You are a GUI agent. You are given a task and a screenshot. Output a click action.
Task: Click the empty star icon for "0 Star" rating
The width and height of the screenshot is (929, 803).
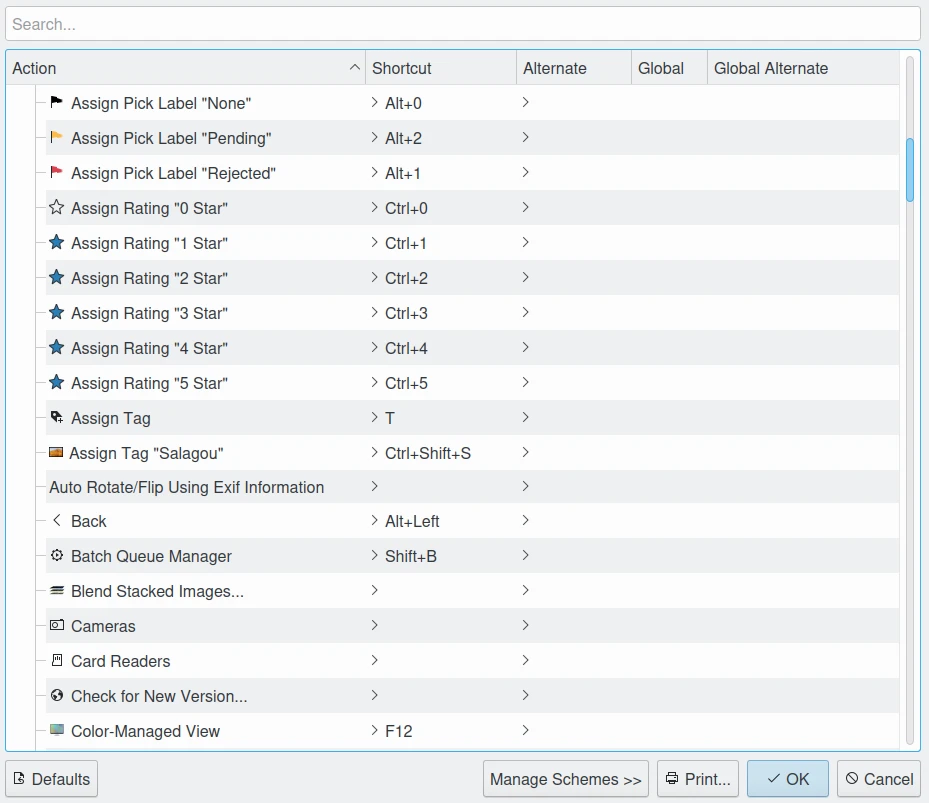tap(56, 207)
